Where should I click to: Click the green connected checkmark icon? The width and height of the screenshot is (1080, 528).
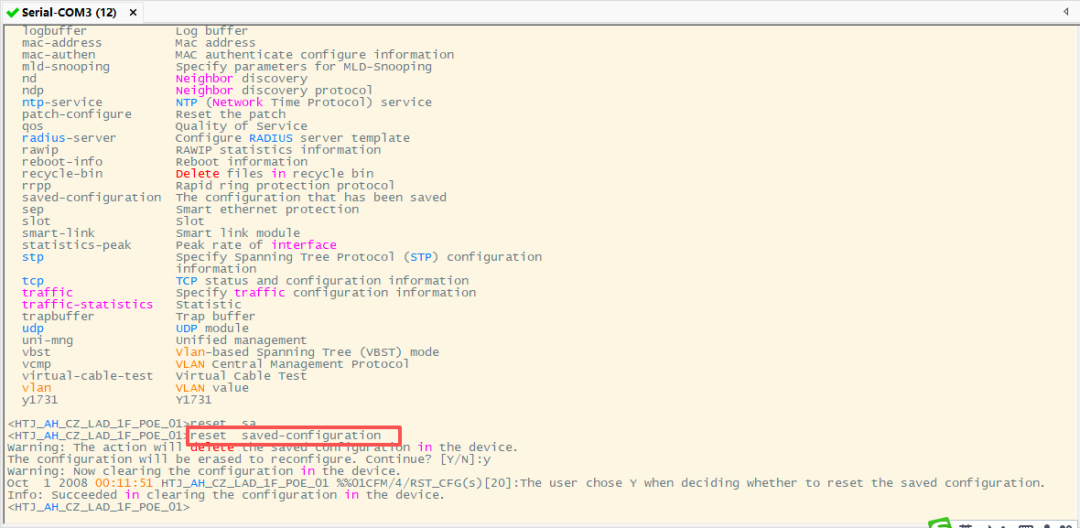pyautogui.click(x=12, y=12)
